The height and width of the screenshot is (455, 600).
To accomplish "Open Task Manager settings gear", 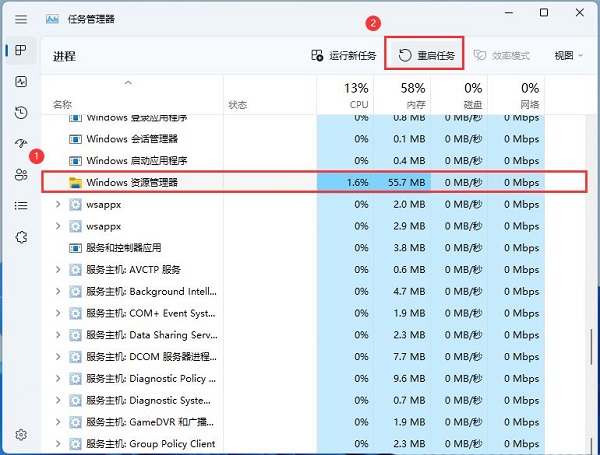I will point(21,435).
